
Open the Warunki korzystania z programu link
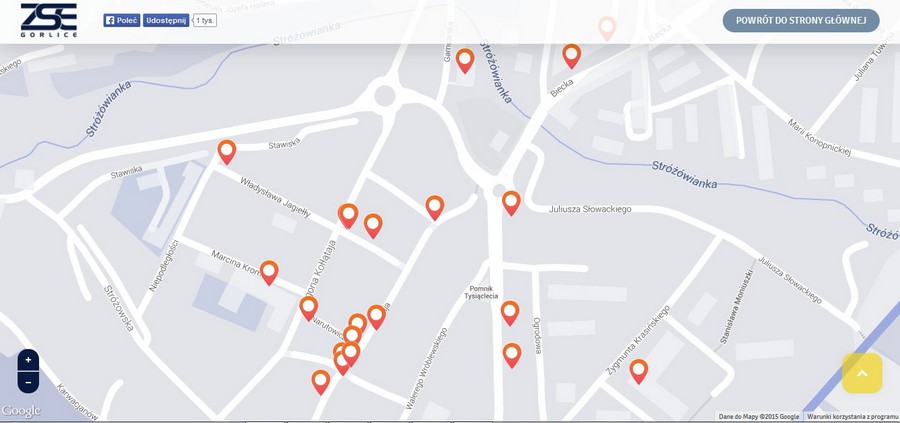point(852,417)
